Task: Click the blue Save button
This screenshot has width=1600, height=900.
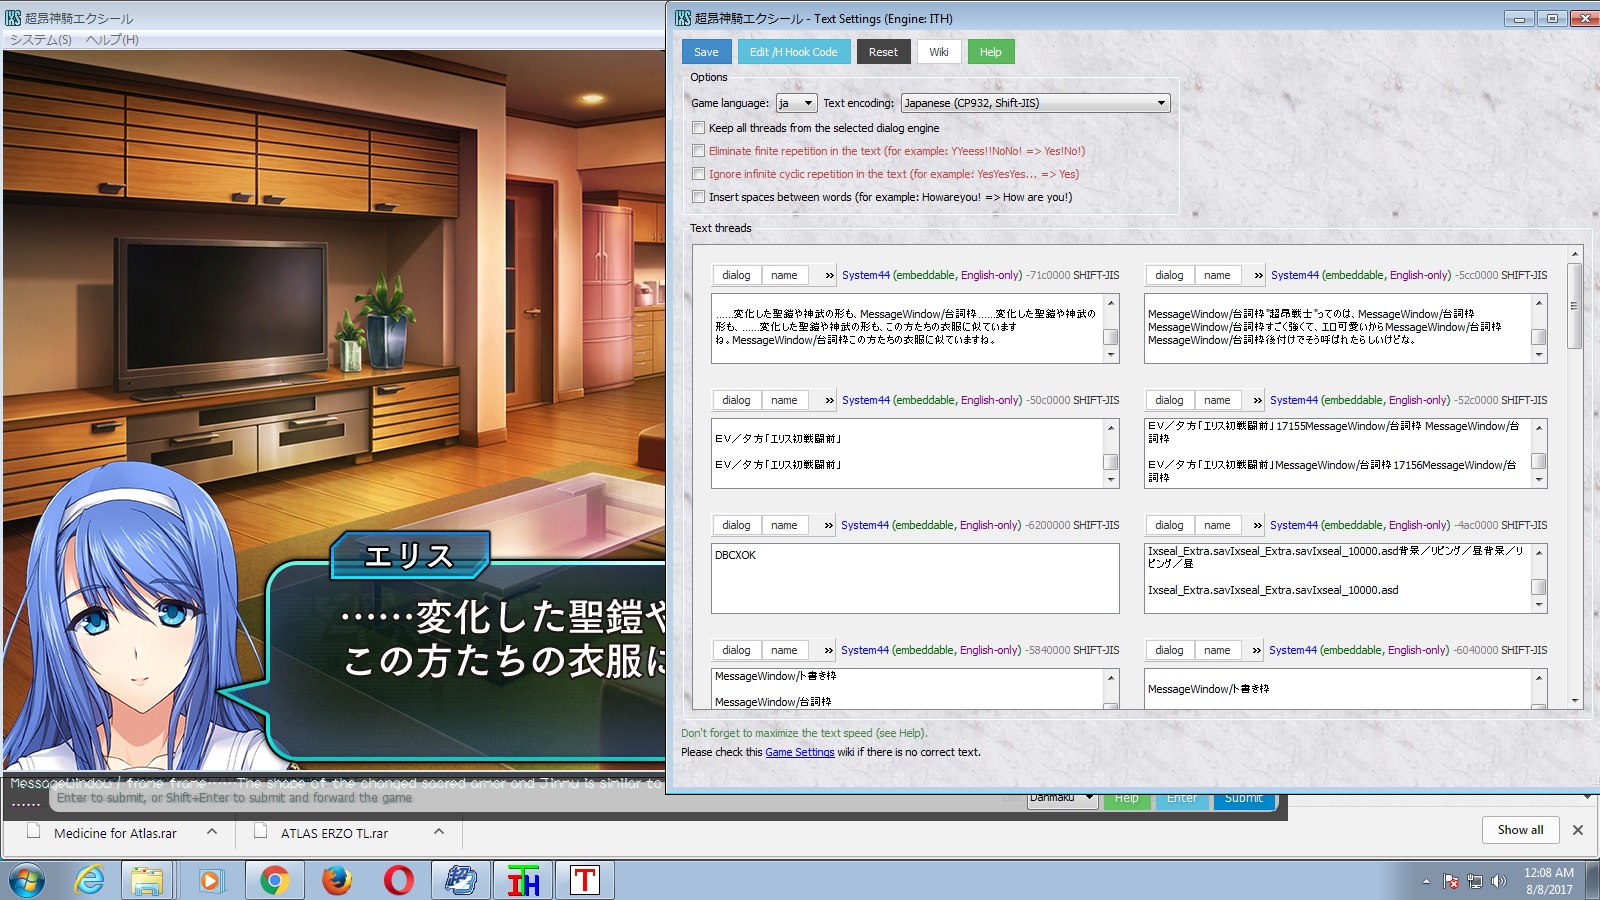Action: [x=706, y=52]
